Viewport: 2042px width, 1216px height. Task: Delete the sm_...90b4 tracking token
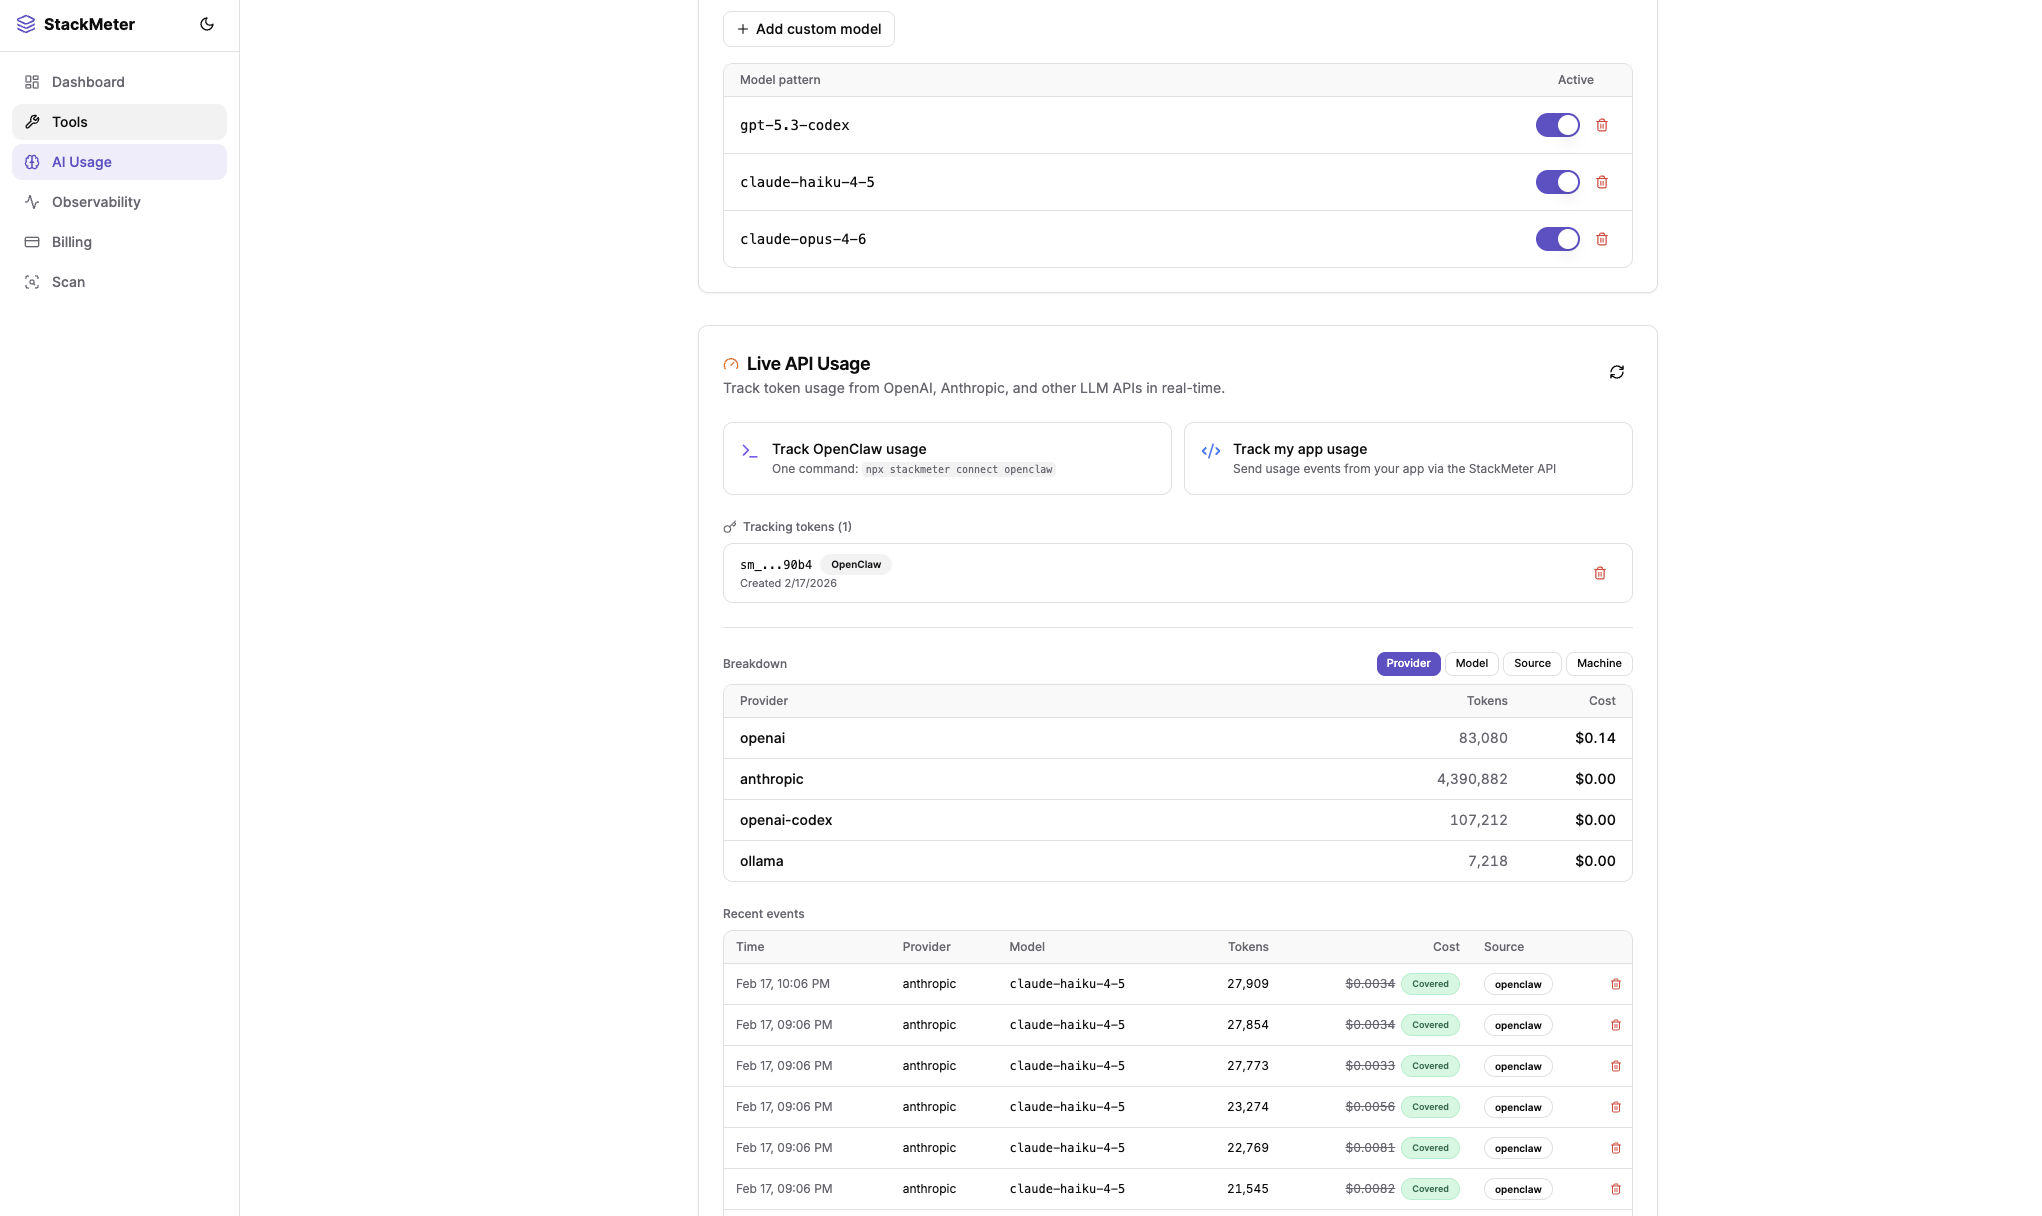pyautogui.click(x=1600, y=573)
